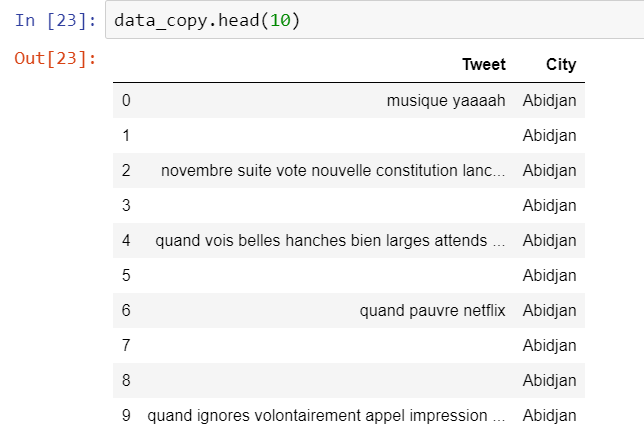
Task: Click the 'quand vois belles hanches' tweet
Action: [330, 240]
